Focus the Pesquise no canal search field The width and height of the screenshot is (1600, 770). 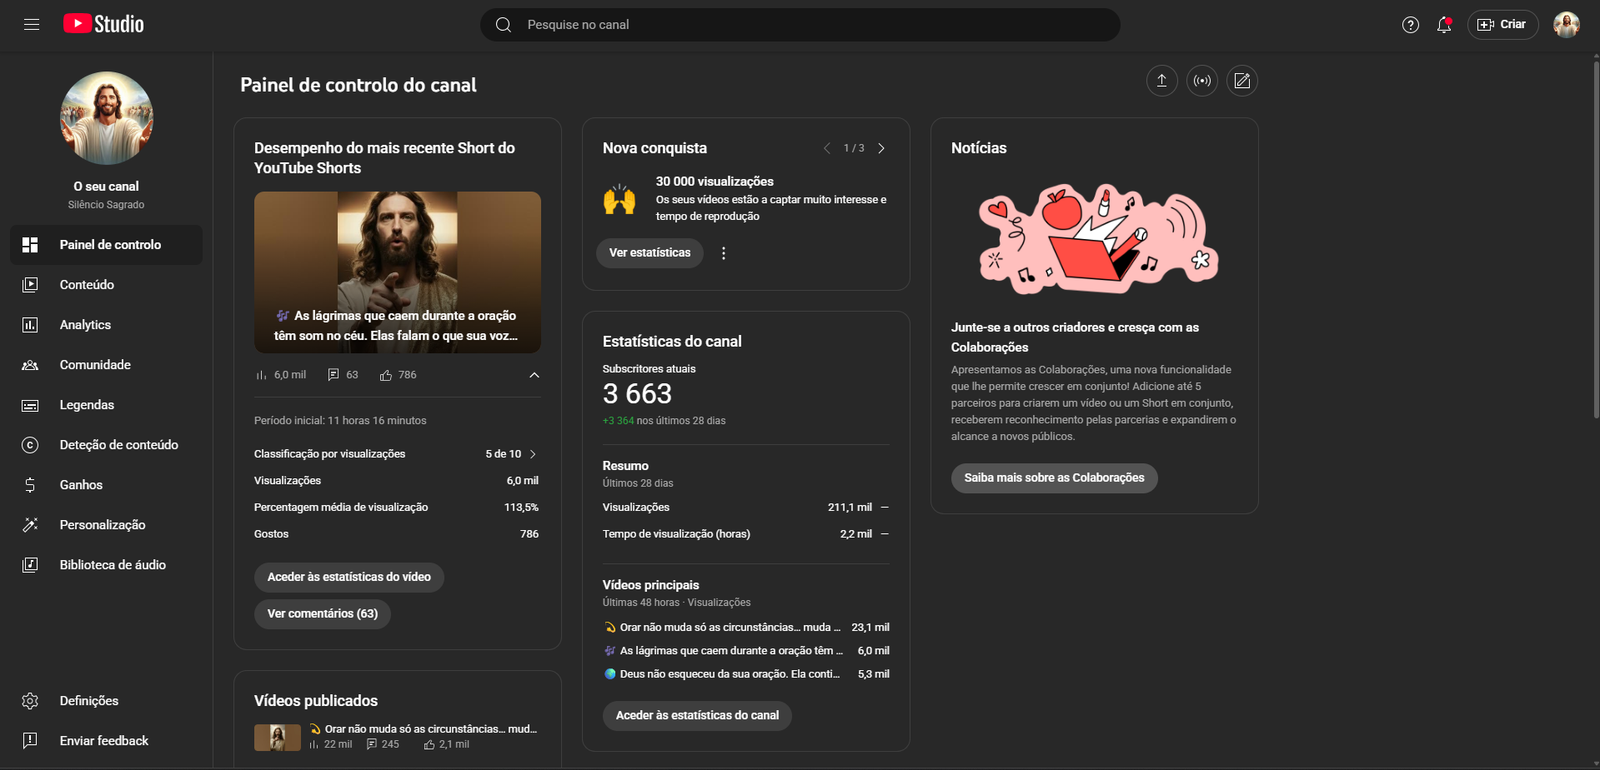[x=800, y=25]
